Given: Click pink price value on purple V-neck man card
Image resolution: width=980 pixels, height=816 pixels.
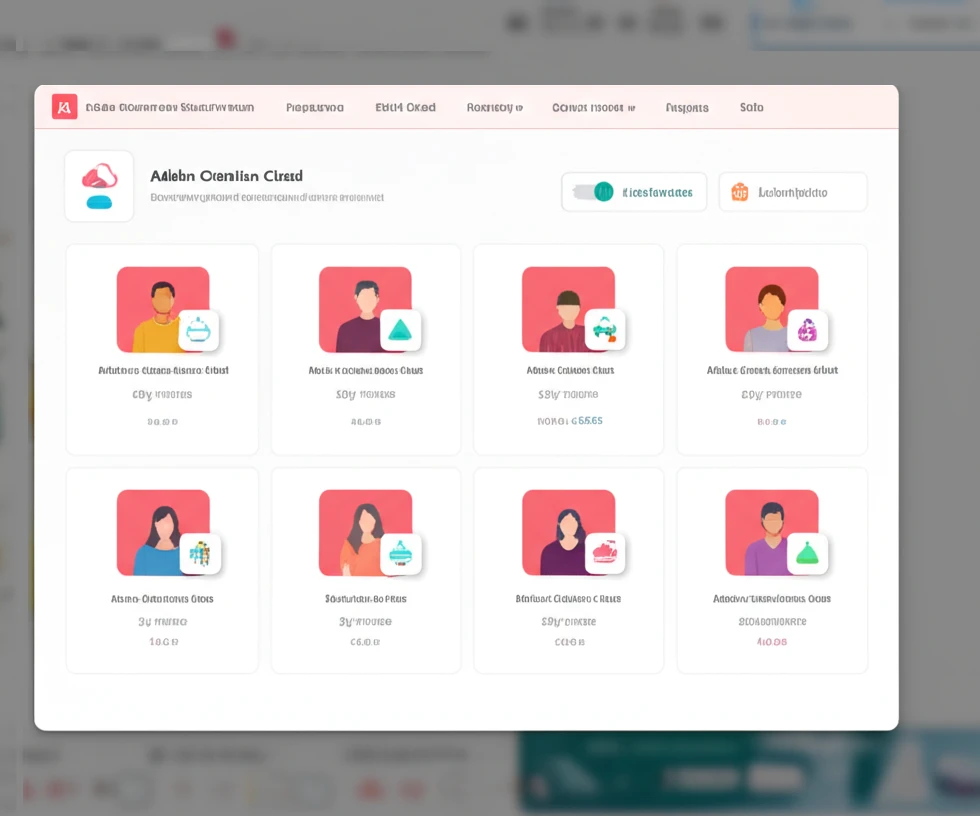Looking at the screenshot, I should coord(772,642).
